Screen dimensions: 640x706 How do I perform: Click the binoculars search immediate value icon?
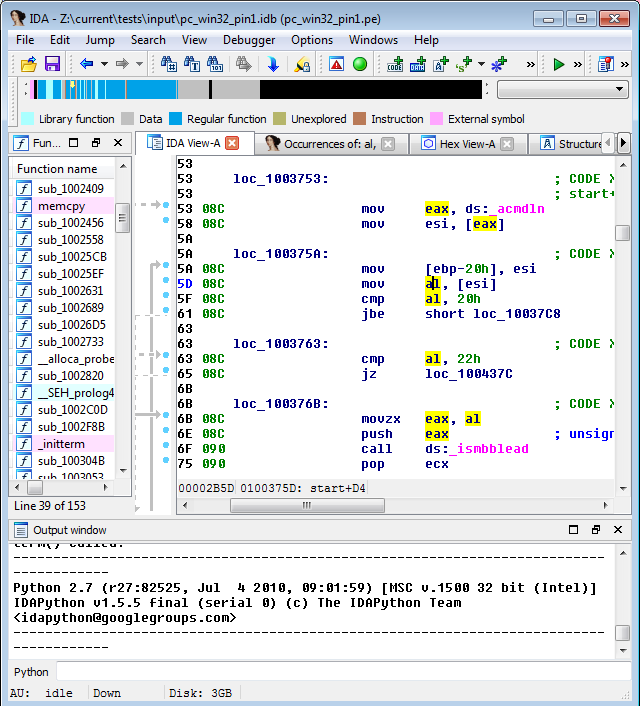click(x=169, y=64)
